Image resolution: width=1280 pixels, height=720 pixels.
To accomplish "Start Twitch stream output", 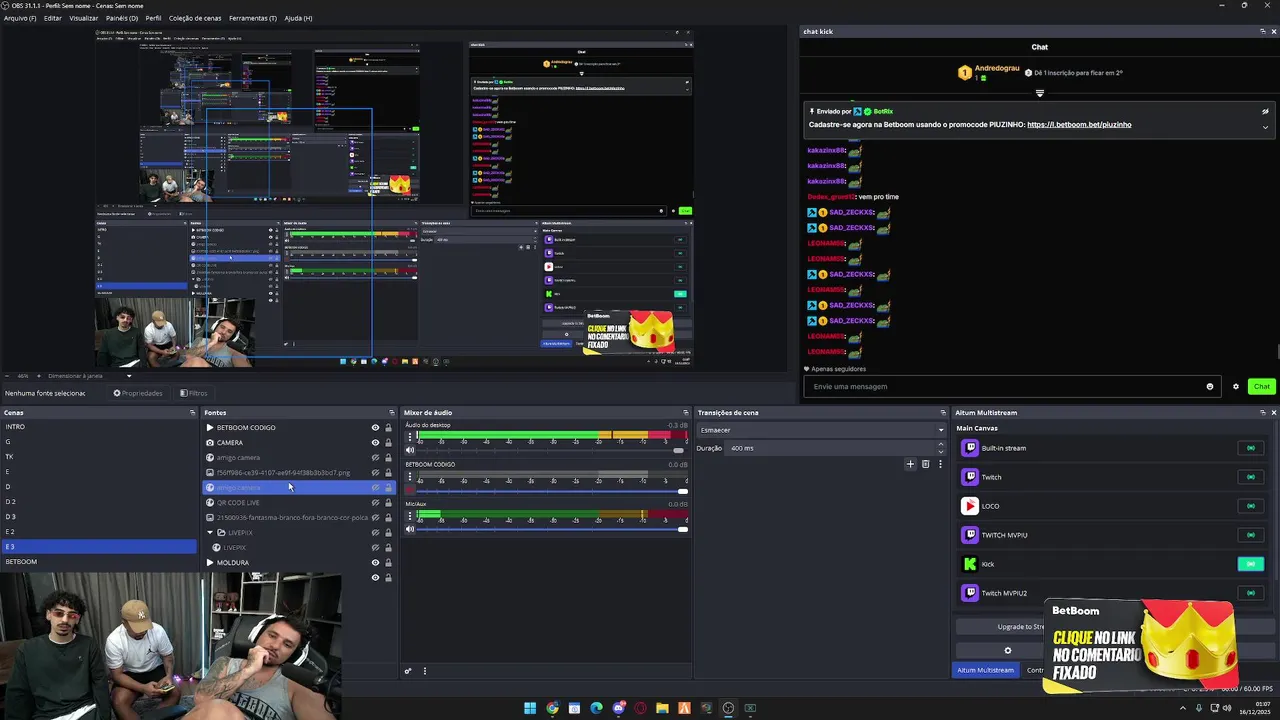I will pos(1250,477).
